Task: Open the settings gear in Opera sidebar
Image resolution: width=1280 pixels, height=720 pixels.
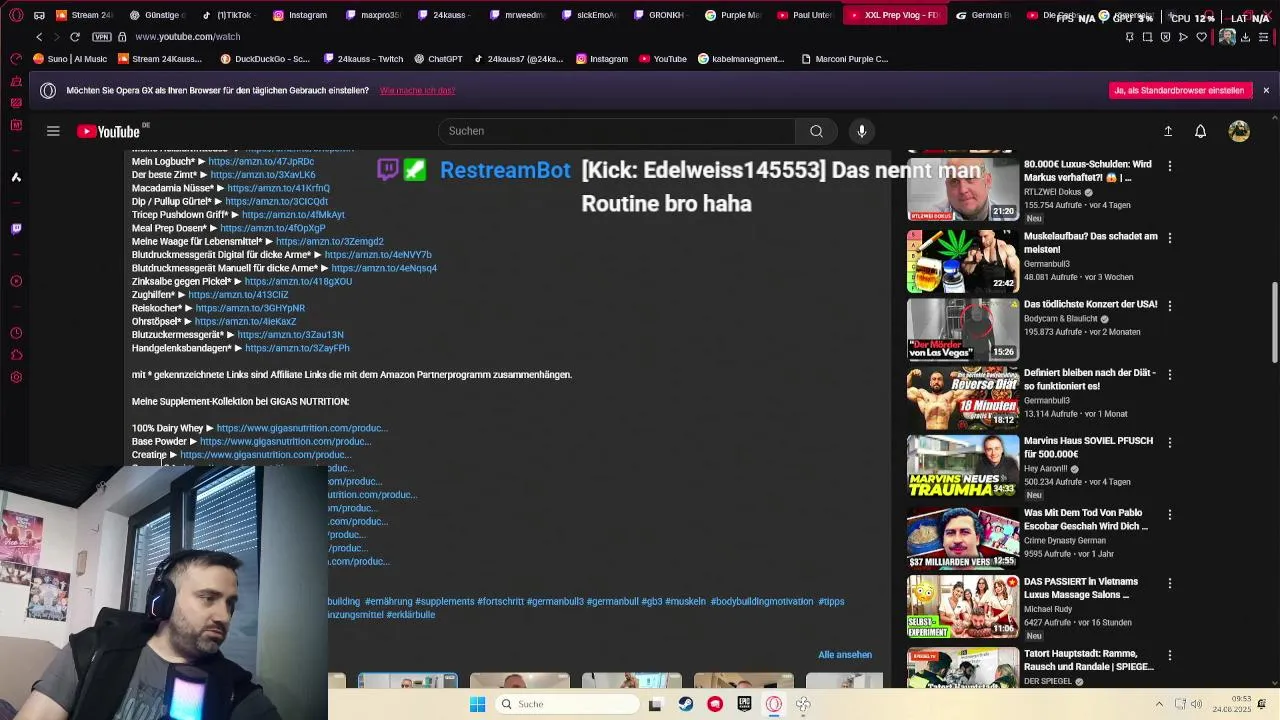Action: click(16, 377)
